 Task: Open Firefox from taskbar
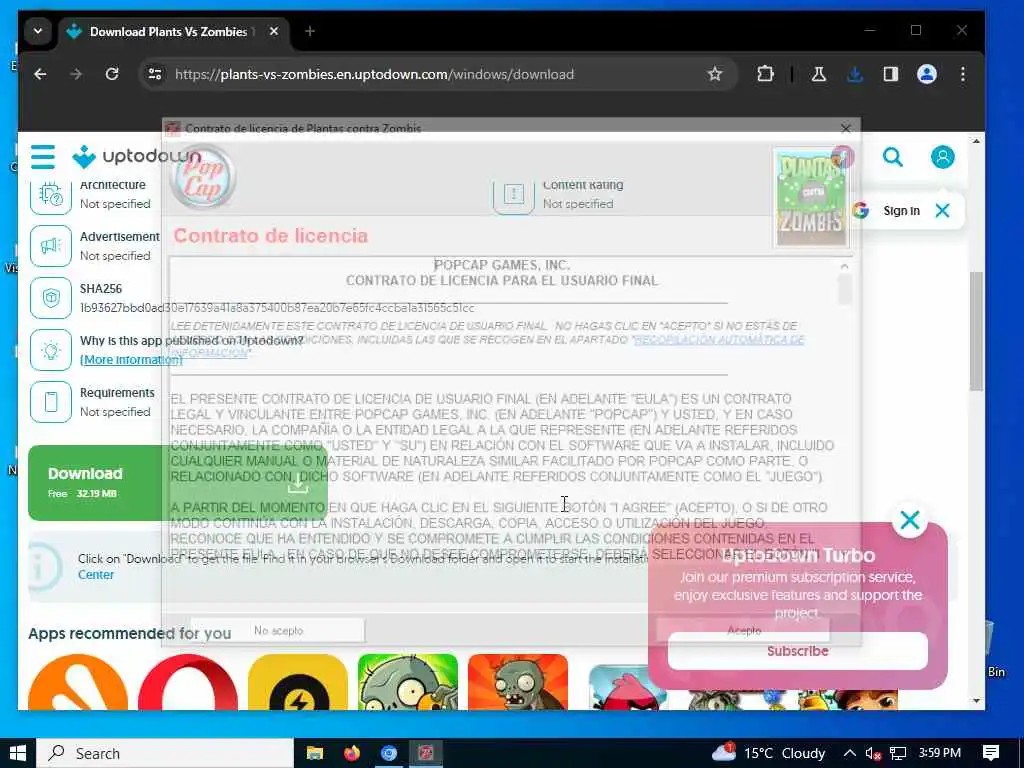pyautogui.click(x=352, y=753)
